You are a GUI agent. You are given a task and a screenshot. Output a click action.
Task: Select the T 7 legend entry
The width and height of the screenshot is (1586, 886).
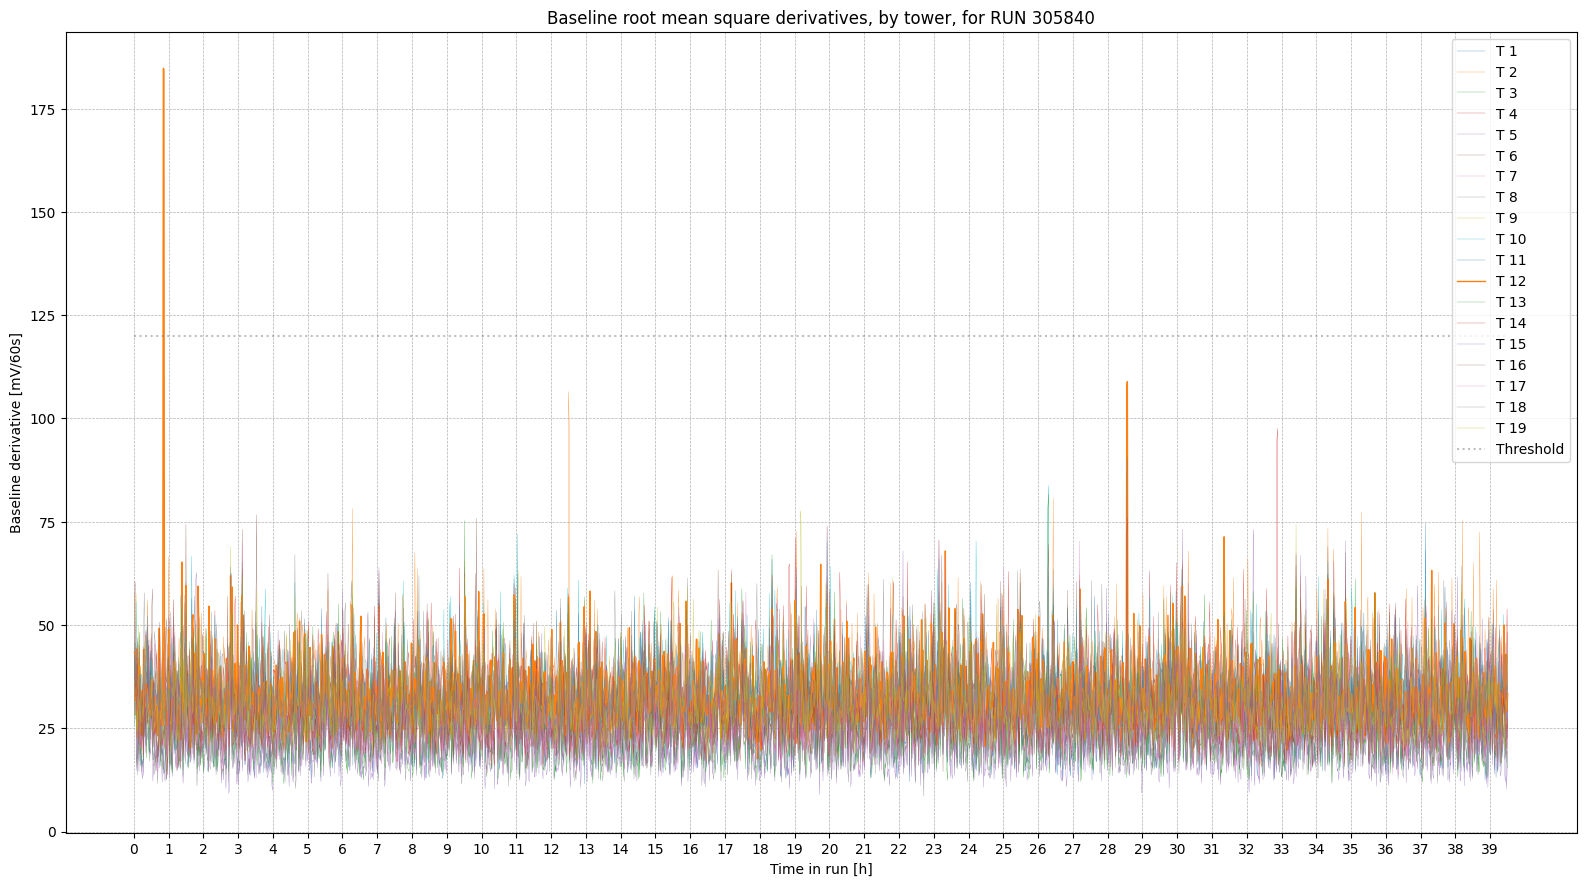(x=1506, y=177)
